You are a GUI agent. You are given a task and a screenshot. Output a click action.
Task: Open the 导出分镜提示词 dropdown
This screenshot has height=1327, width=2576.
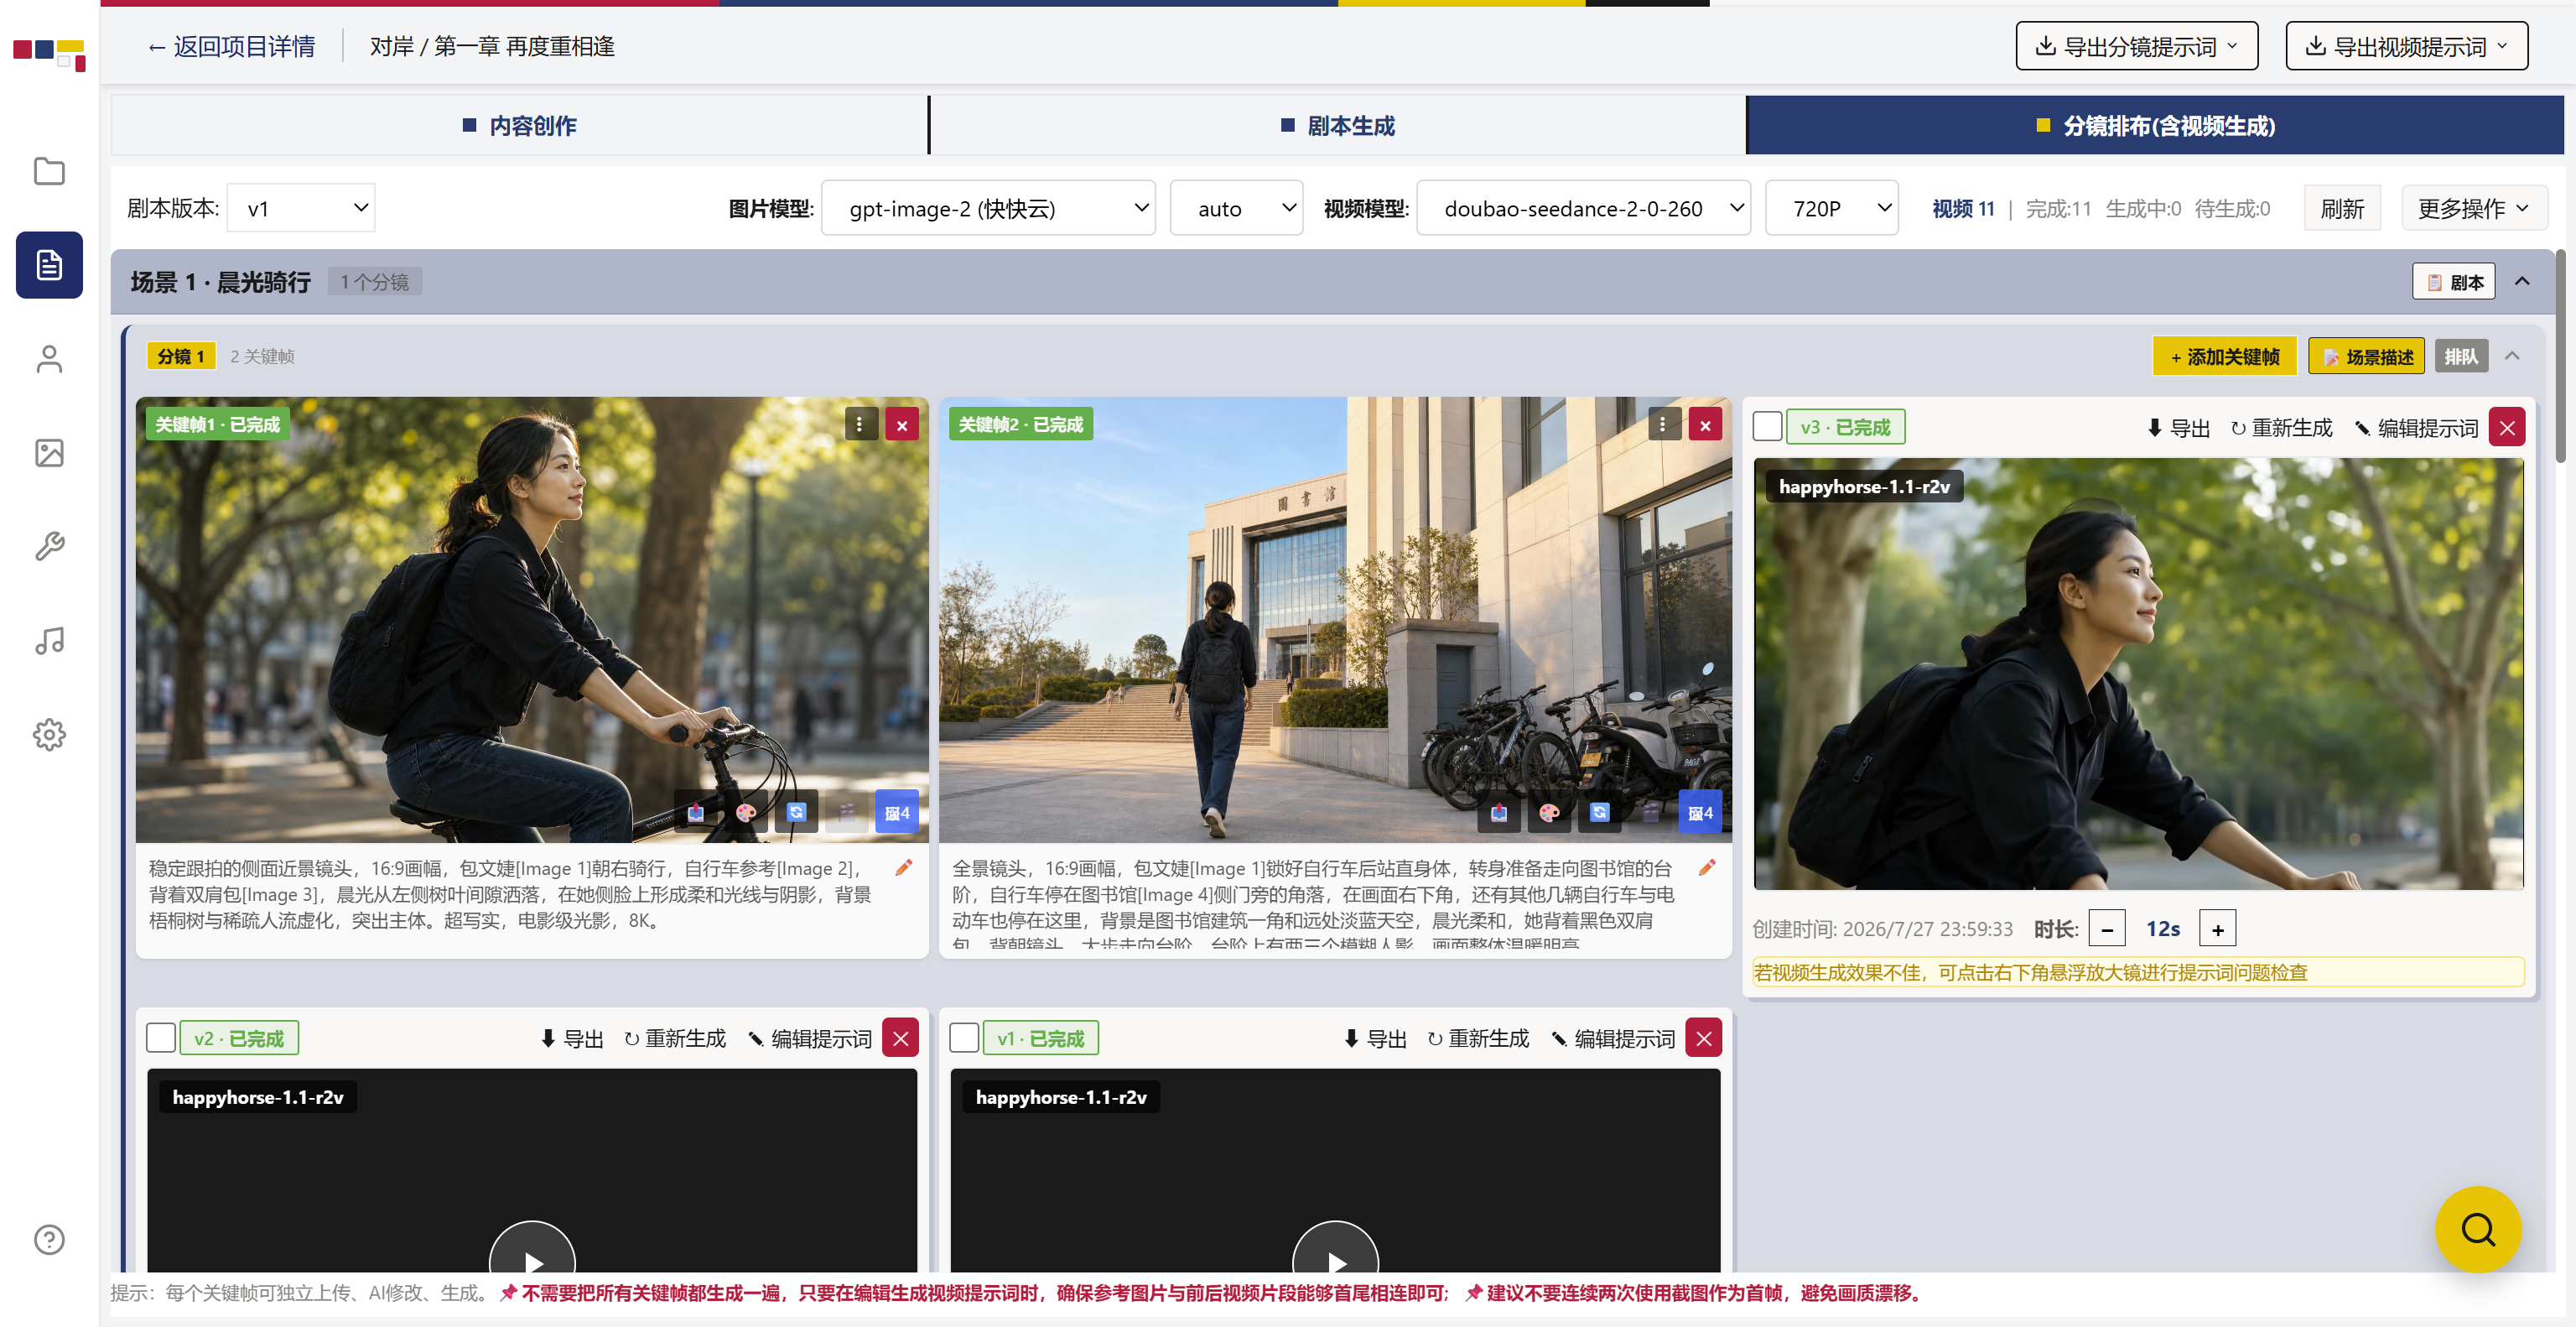click(x=2137, y=46)
